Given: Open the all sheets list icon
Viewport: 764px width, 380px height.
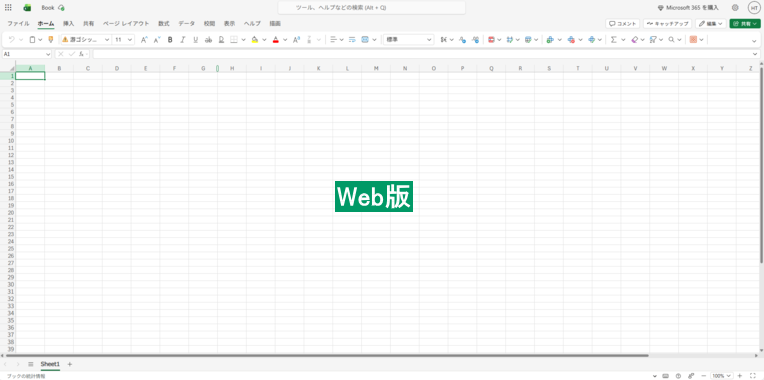Looking at the screenshot, I should coord(30,364).
